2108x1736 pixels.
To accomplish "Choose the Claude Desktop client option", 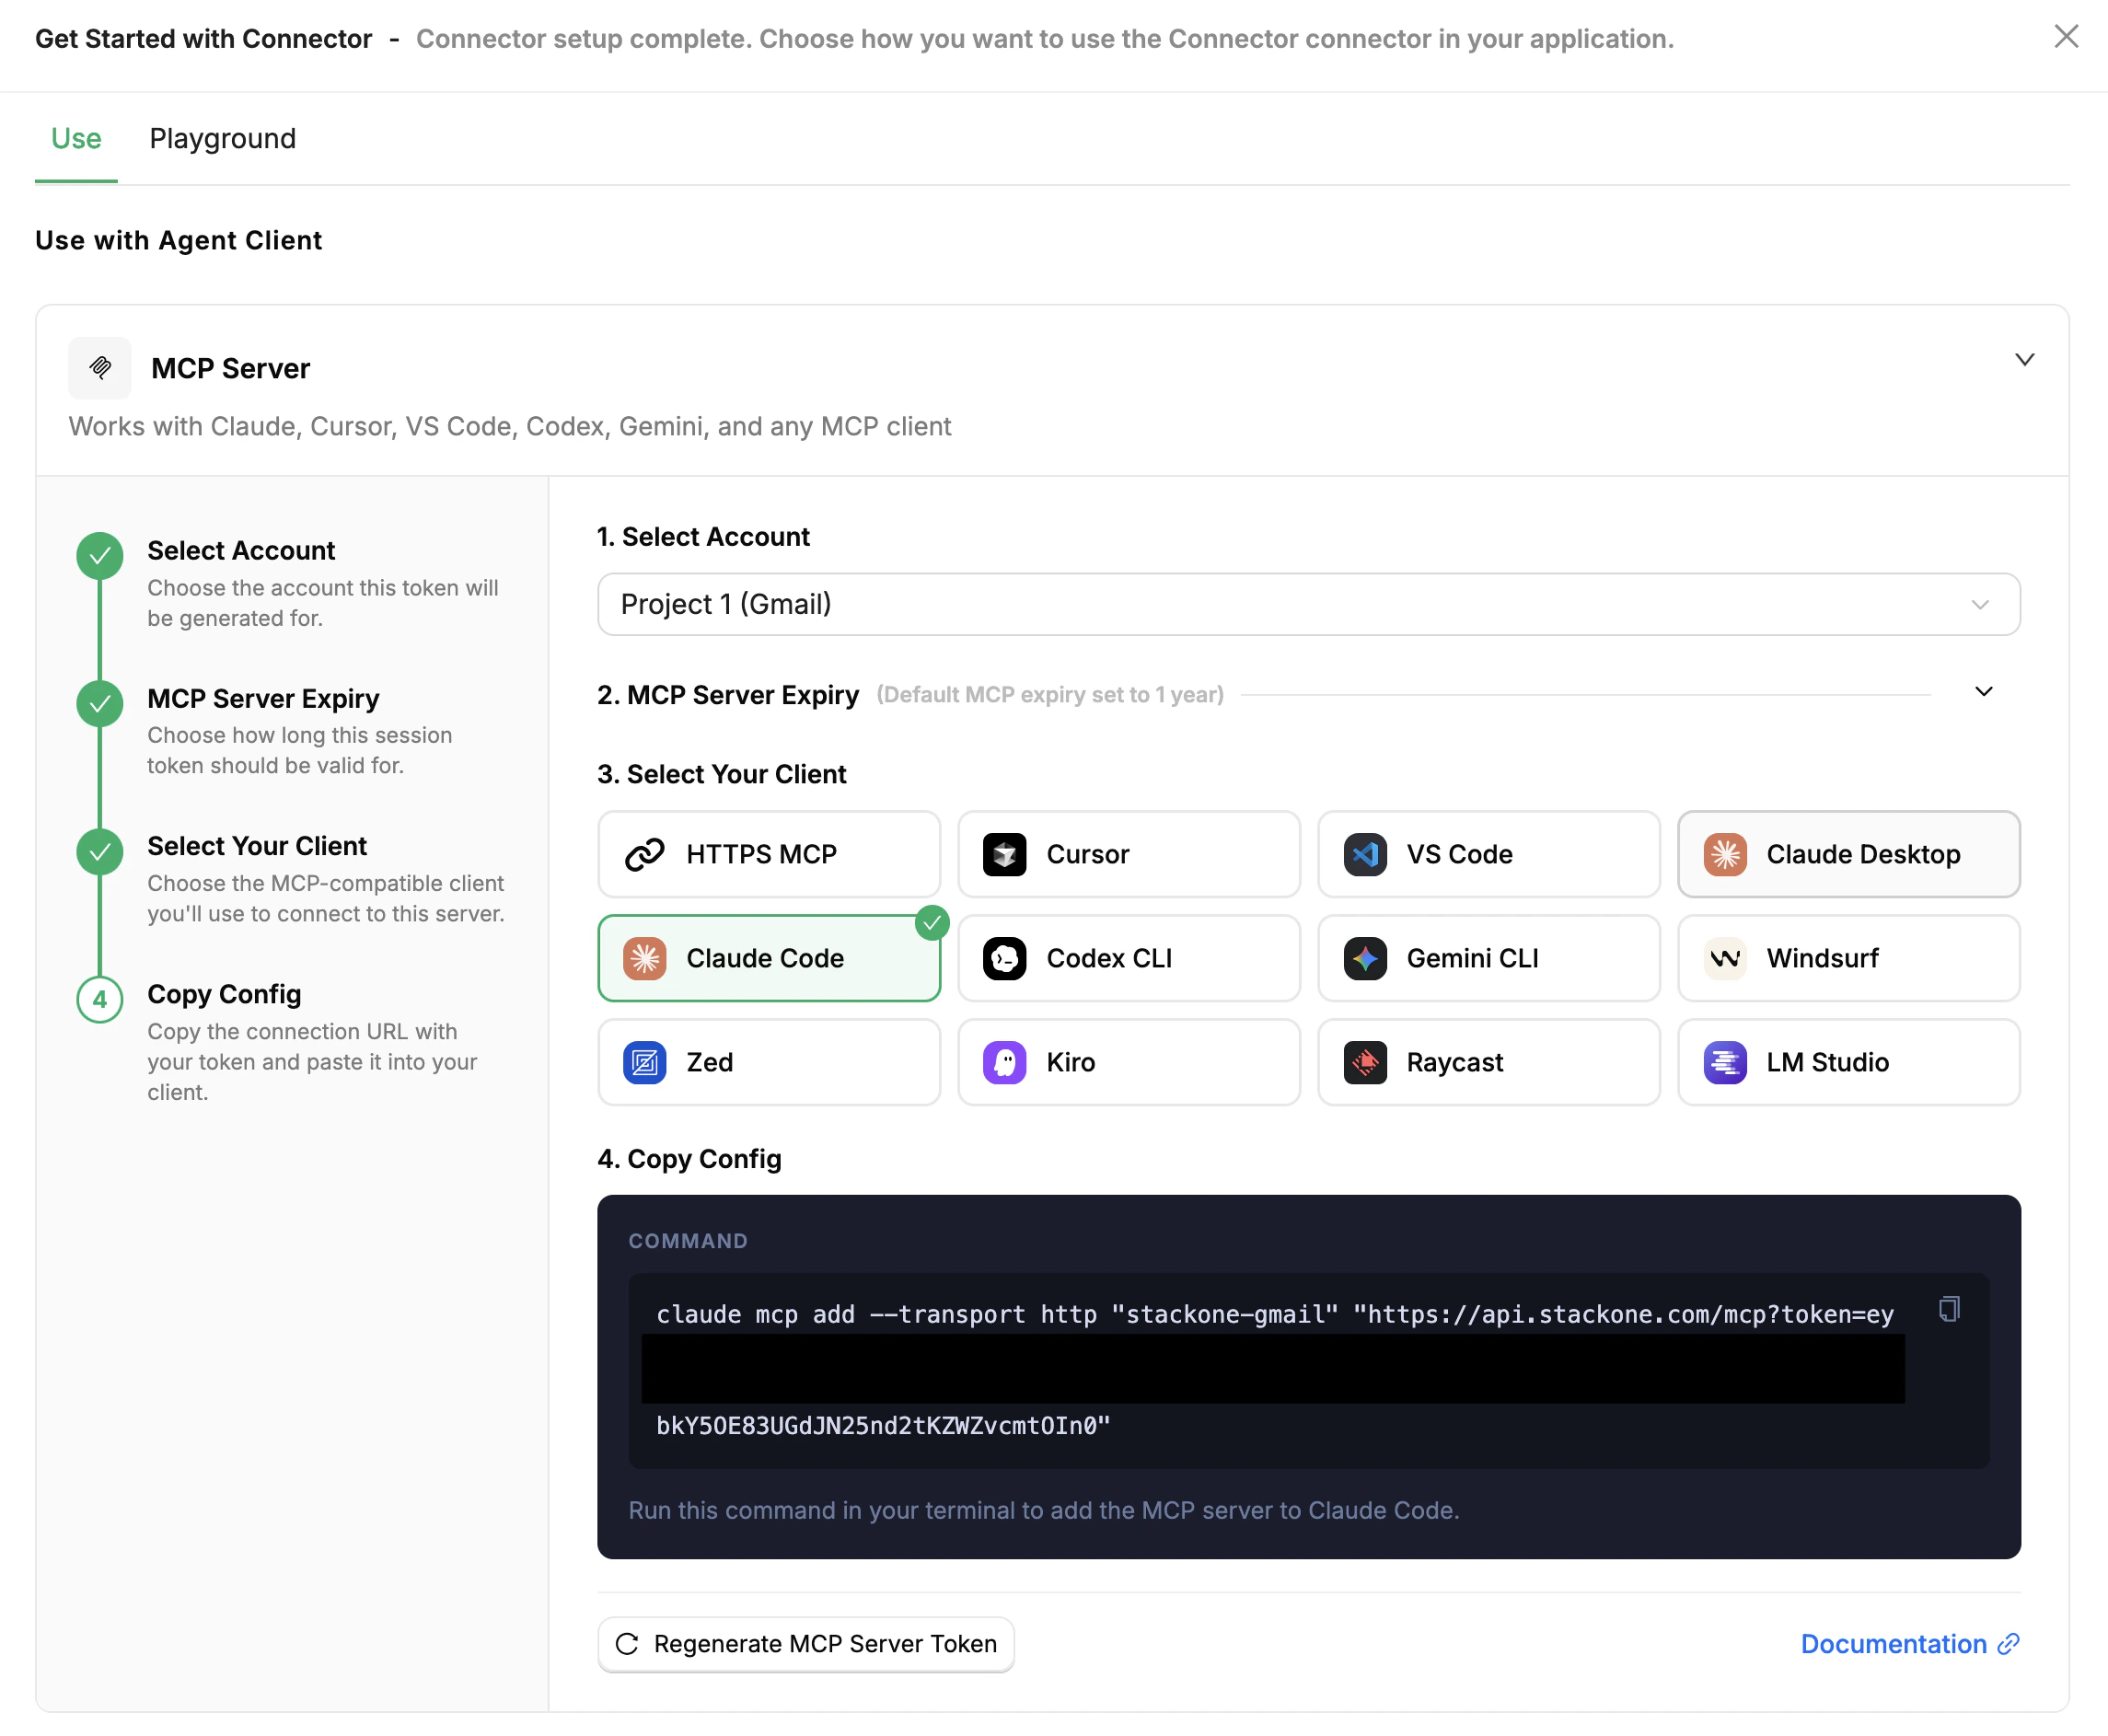I will coord(1849,854).
